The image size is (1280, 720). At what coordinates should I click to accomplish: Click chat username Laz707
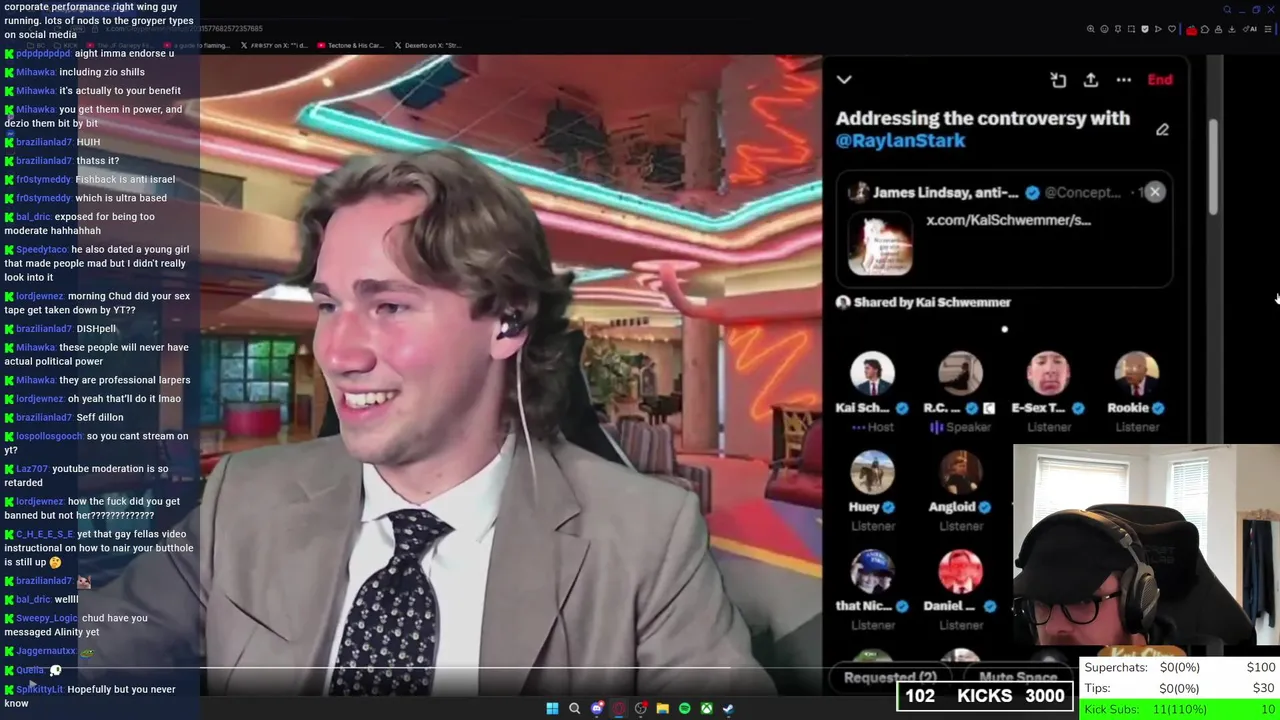coord(32,468)
